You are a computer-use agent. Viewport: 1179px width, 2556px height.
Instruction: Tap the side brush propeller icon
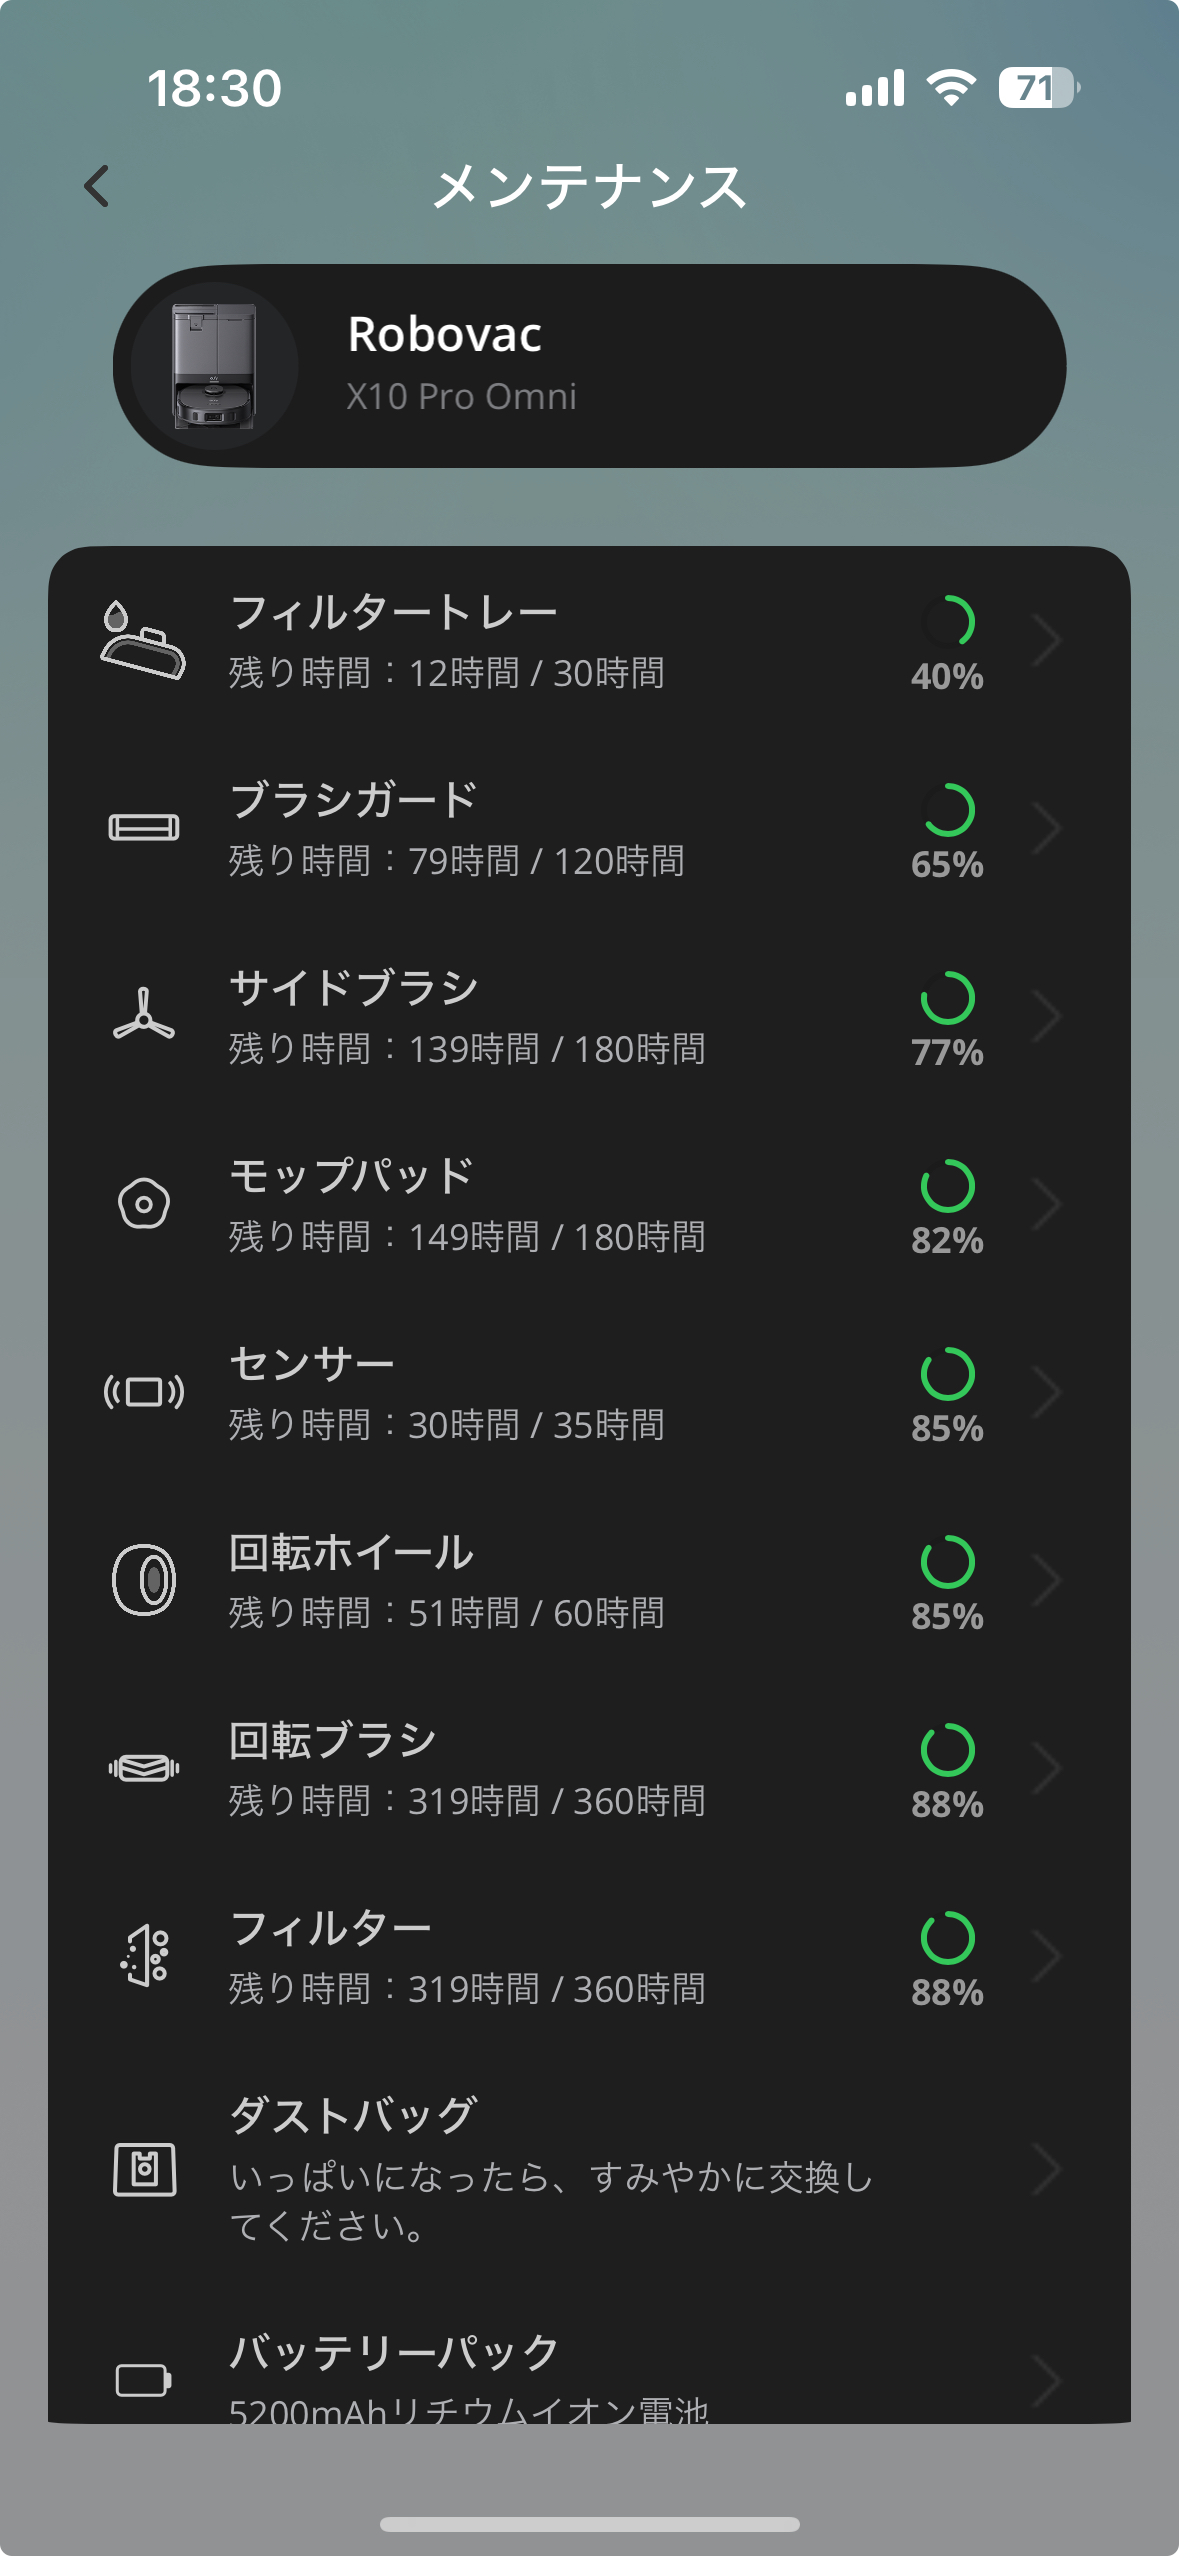click(x=143, y=1014)
